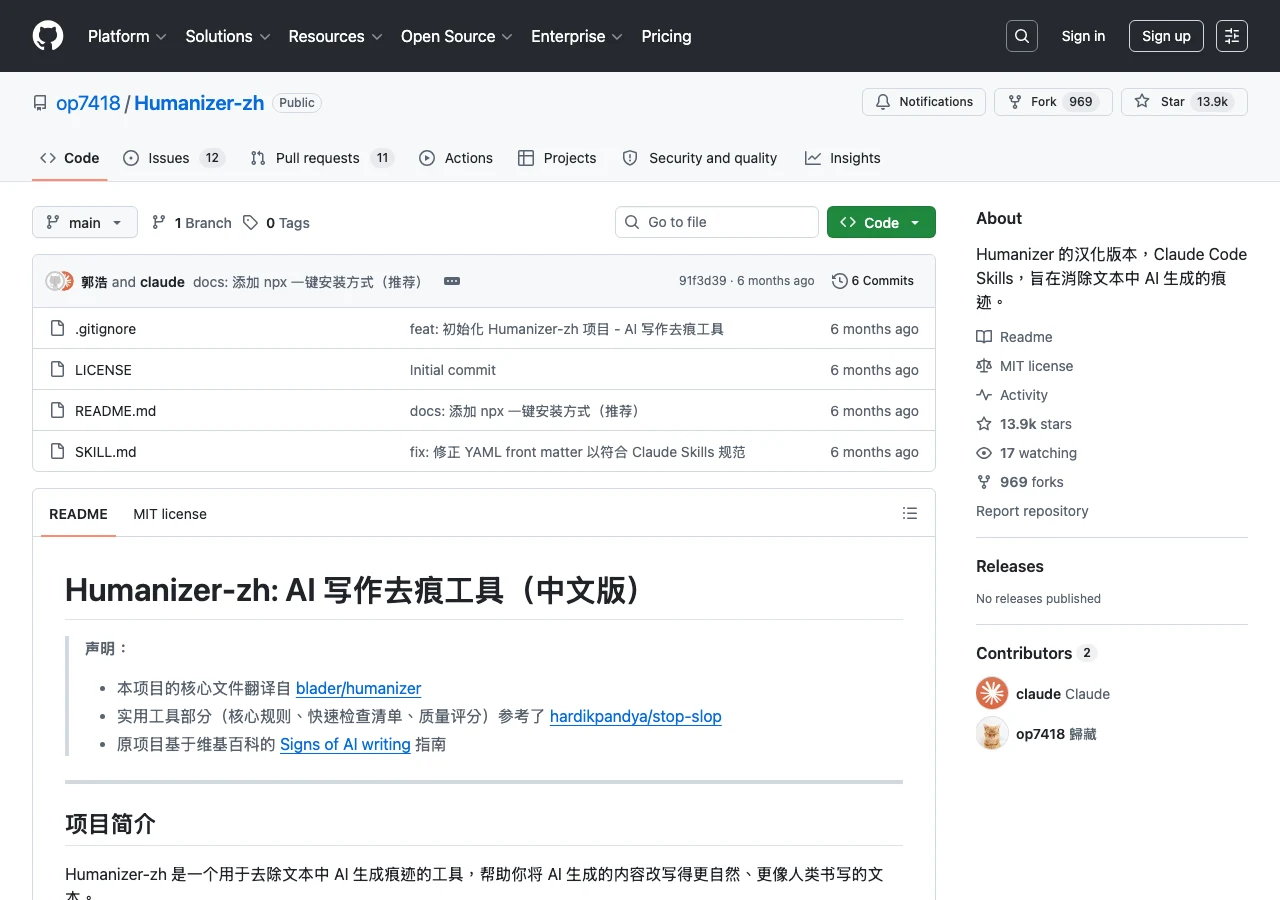Screen dimensions: 1280x900
Task: Select the README tab in file viewer
Action: (x=78, y=514)
